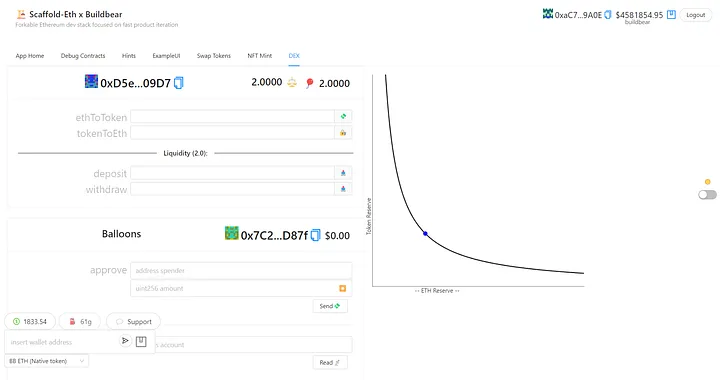Viewport: 720px width, 380px height.
Task: Open the wallet icon beside the $4581854.95 balance
Action: [x=671, y=15]
